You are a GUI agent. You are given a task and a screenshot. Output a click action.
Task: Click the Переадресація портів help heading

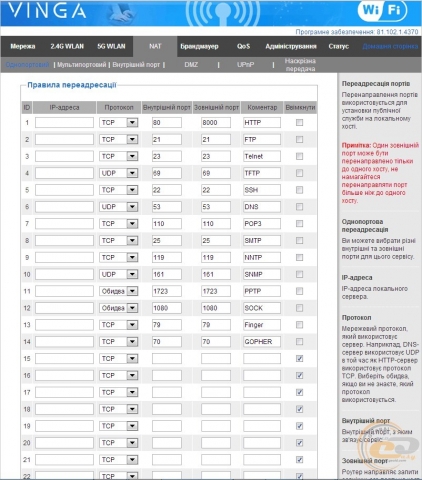coord(376,84)
